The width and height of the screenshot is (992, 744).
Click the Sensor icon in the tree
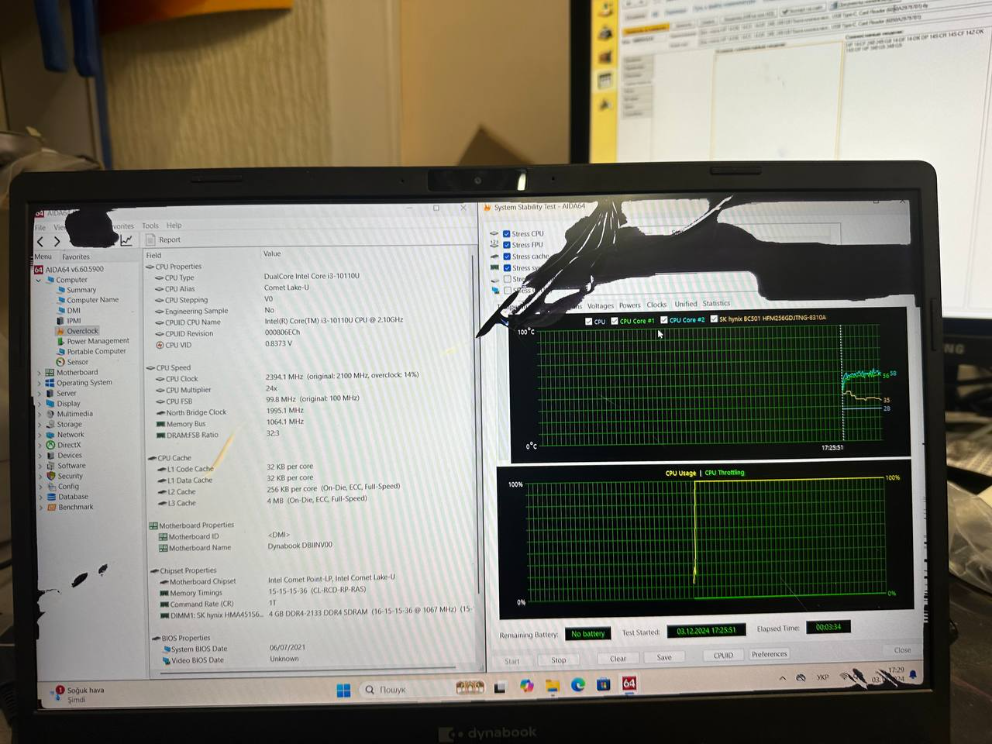(x=60, y=362)
